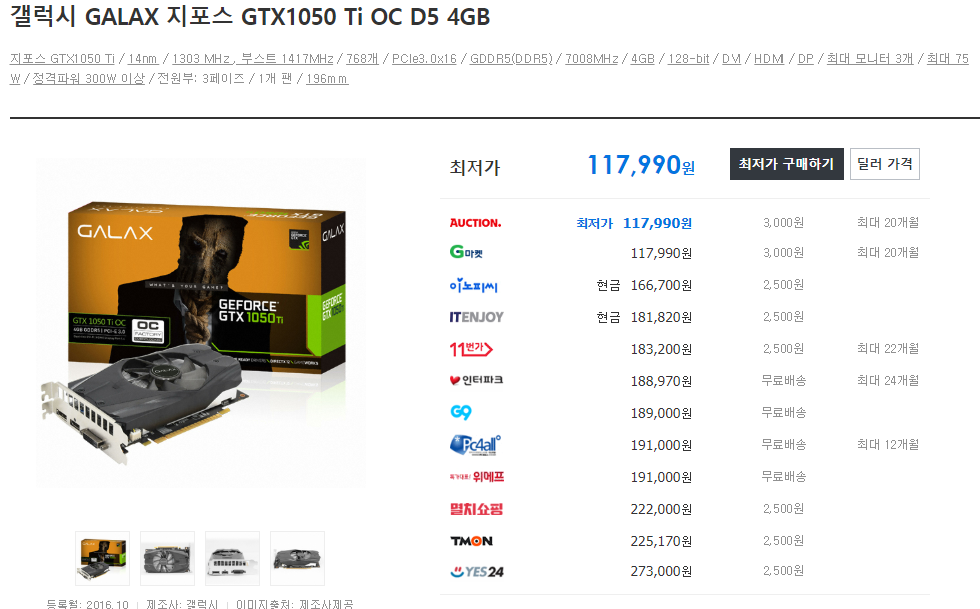
Task: Choose the G9 shop logo
Action: coord(461,413)
